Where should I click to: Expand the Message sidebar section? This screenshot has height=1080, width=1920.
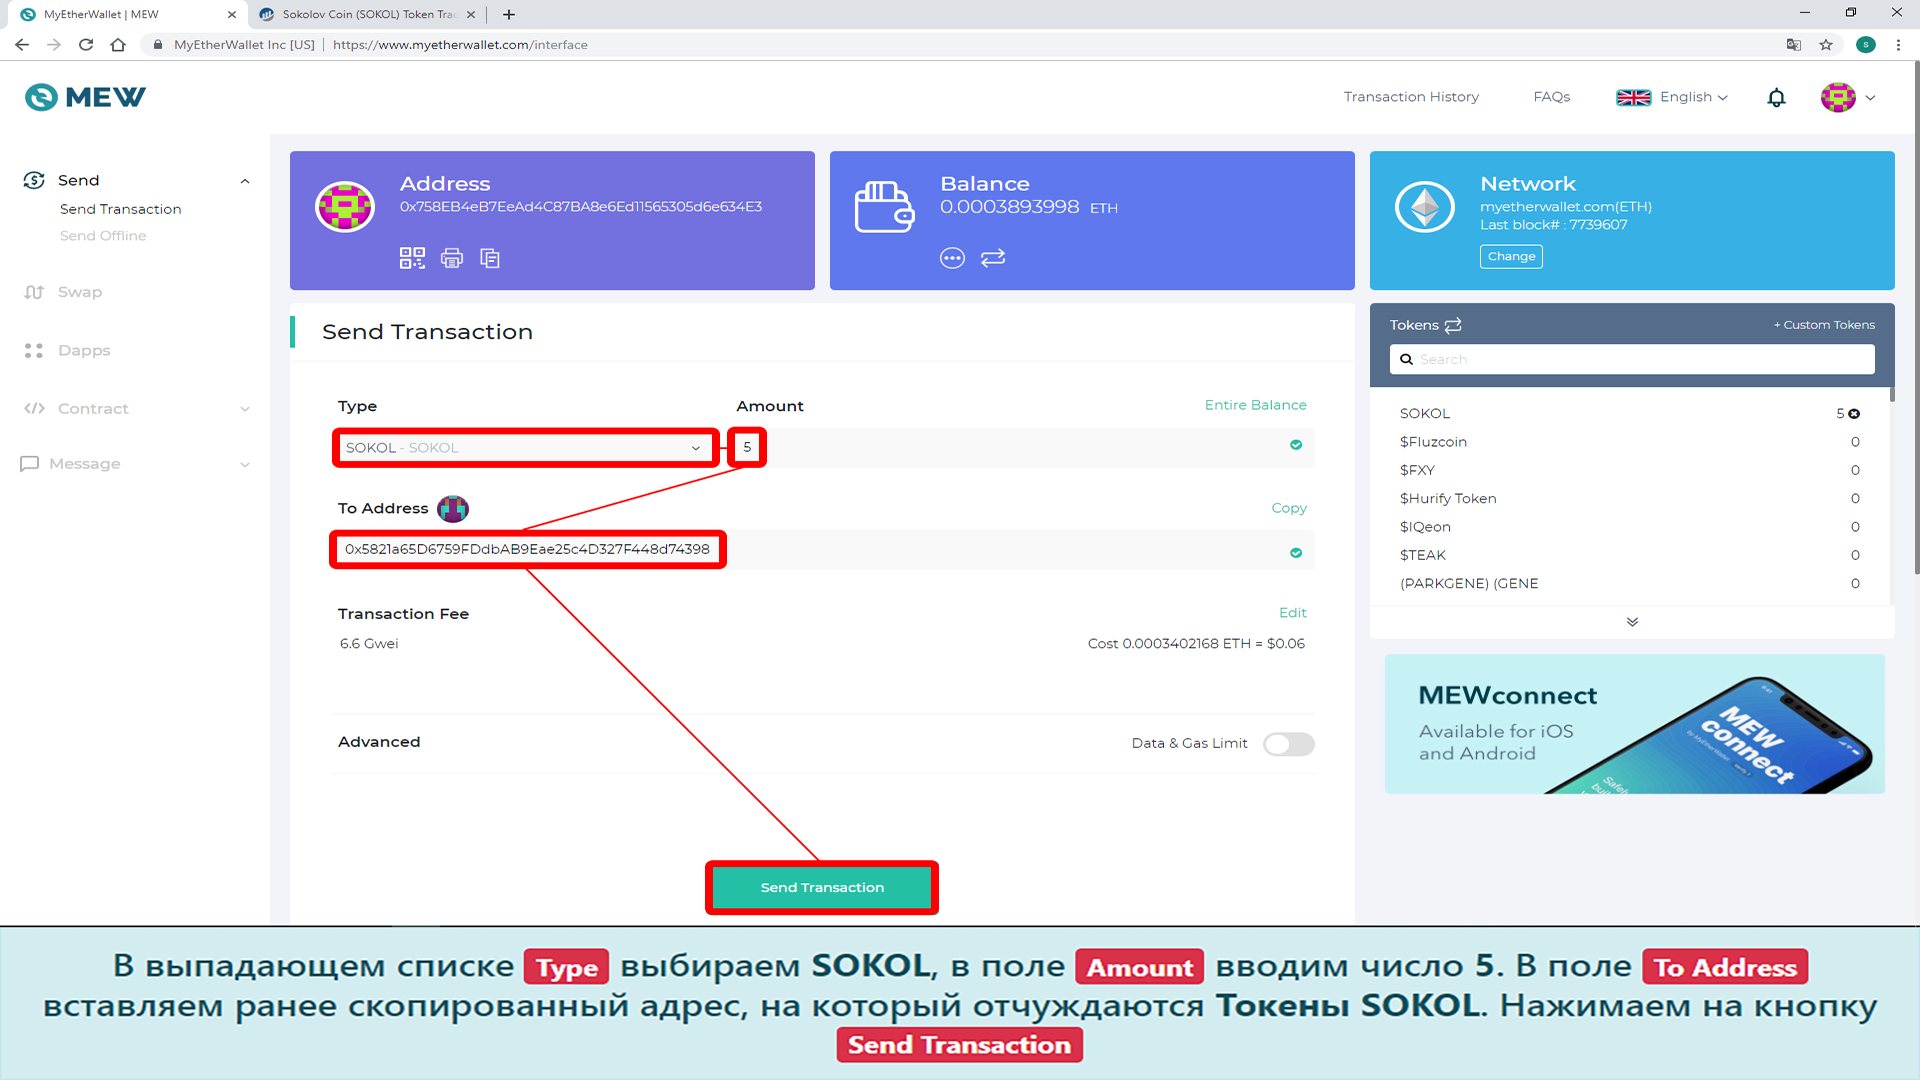[245, 465]
